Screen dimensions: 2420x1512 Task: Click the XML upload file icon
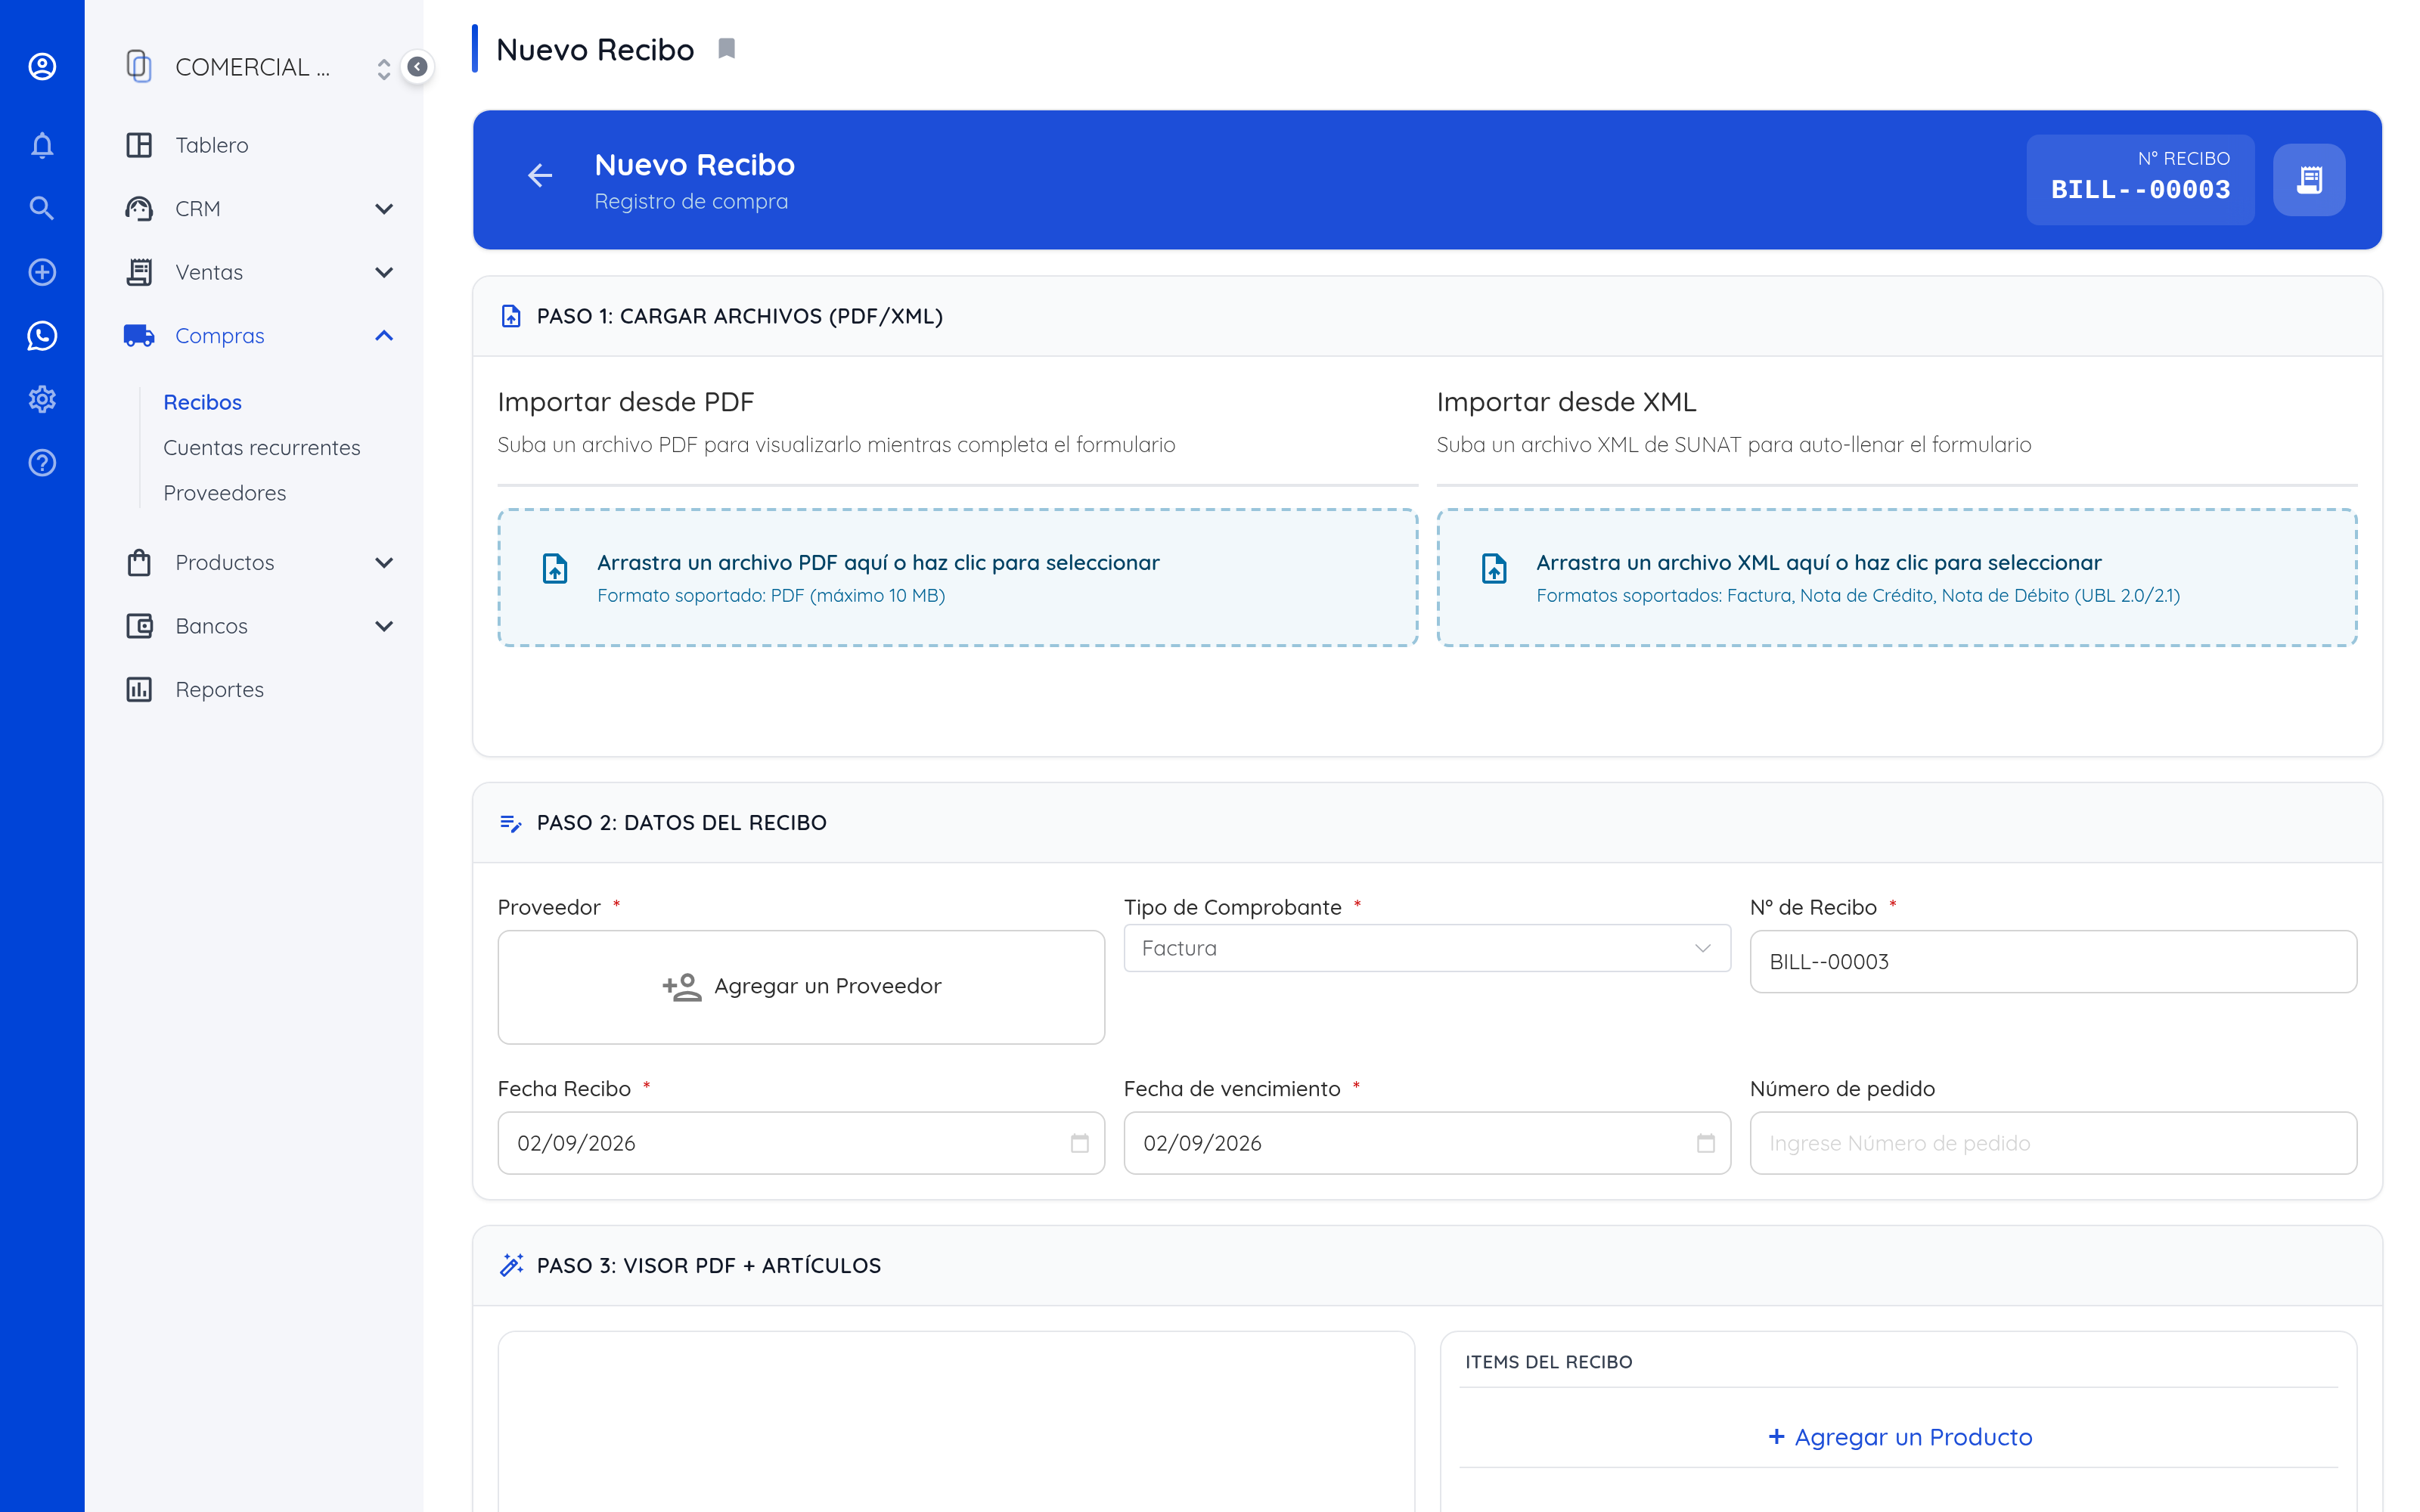1494,568
